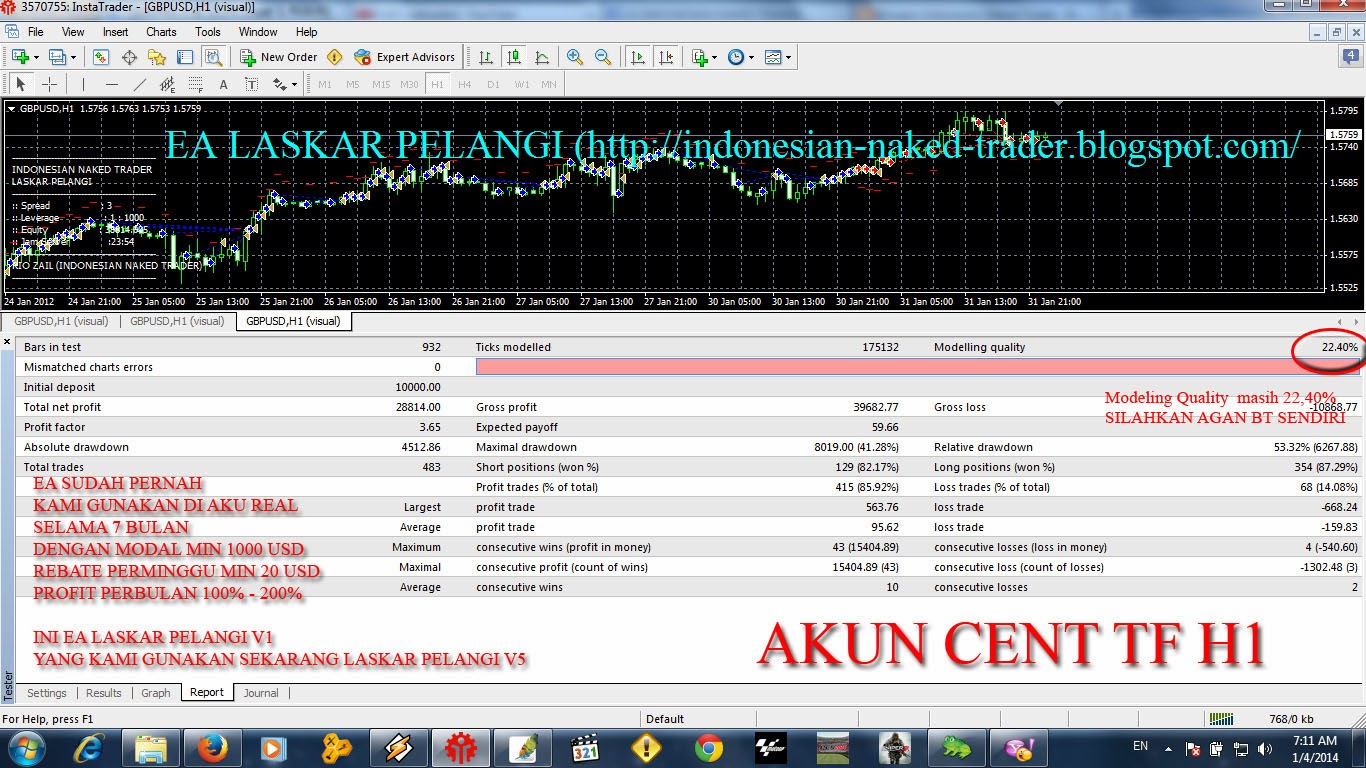Open the Terminal panel icon
1366x768 pixels.
(x=185, y=57)
